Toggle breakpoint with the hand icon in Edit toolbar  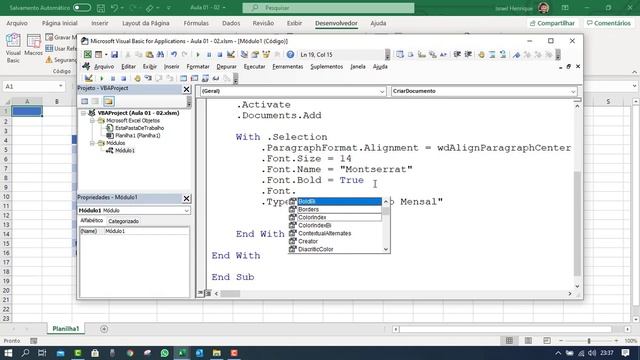click(x=482, y=54)
